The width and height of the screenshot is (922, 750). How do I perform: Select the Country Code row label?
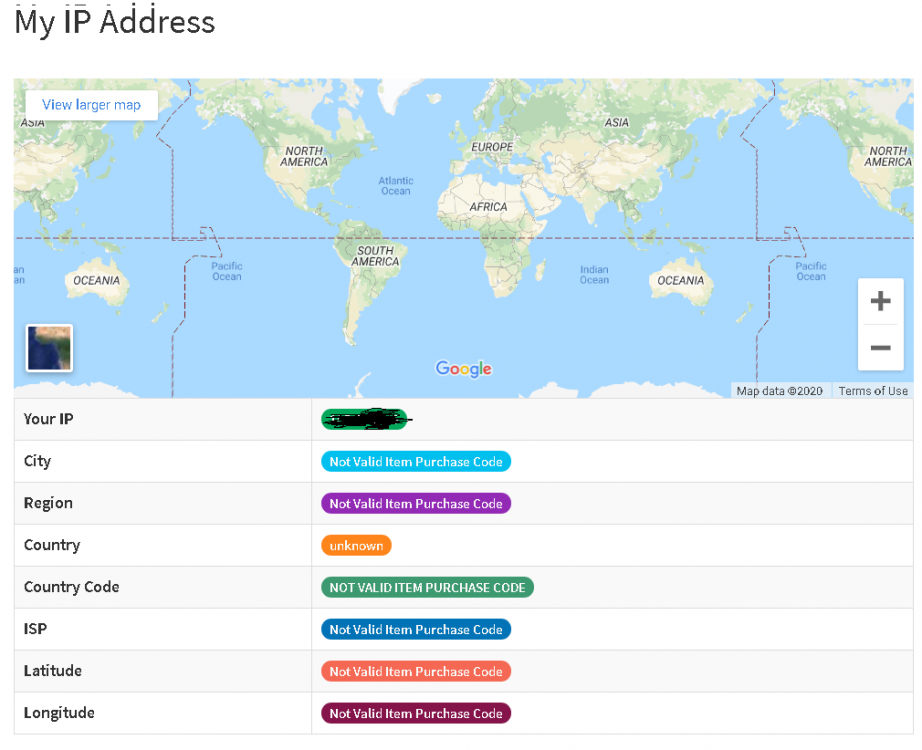[71, 587]
